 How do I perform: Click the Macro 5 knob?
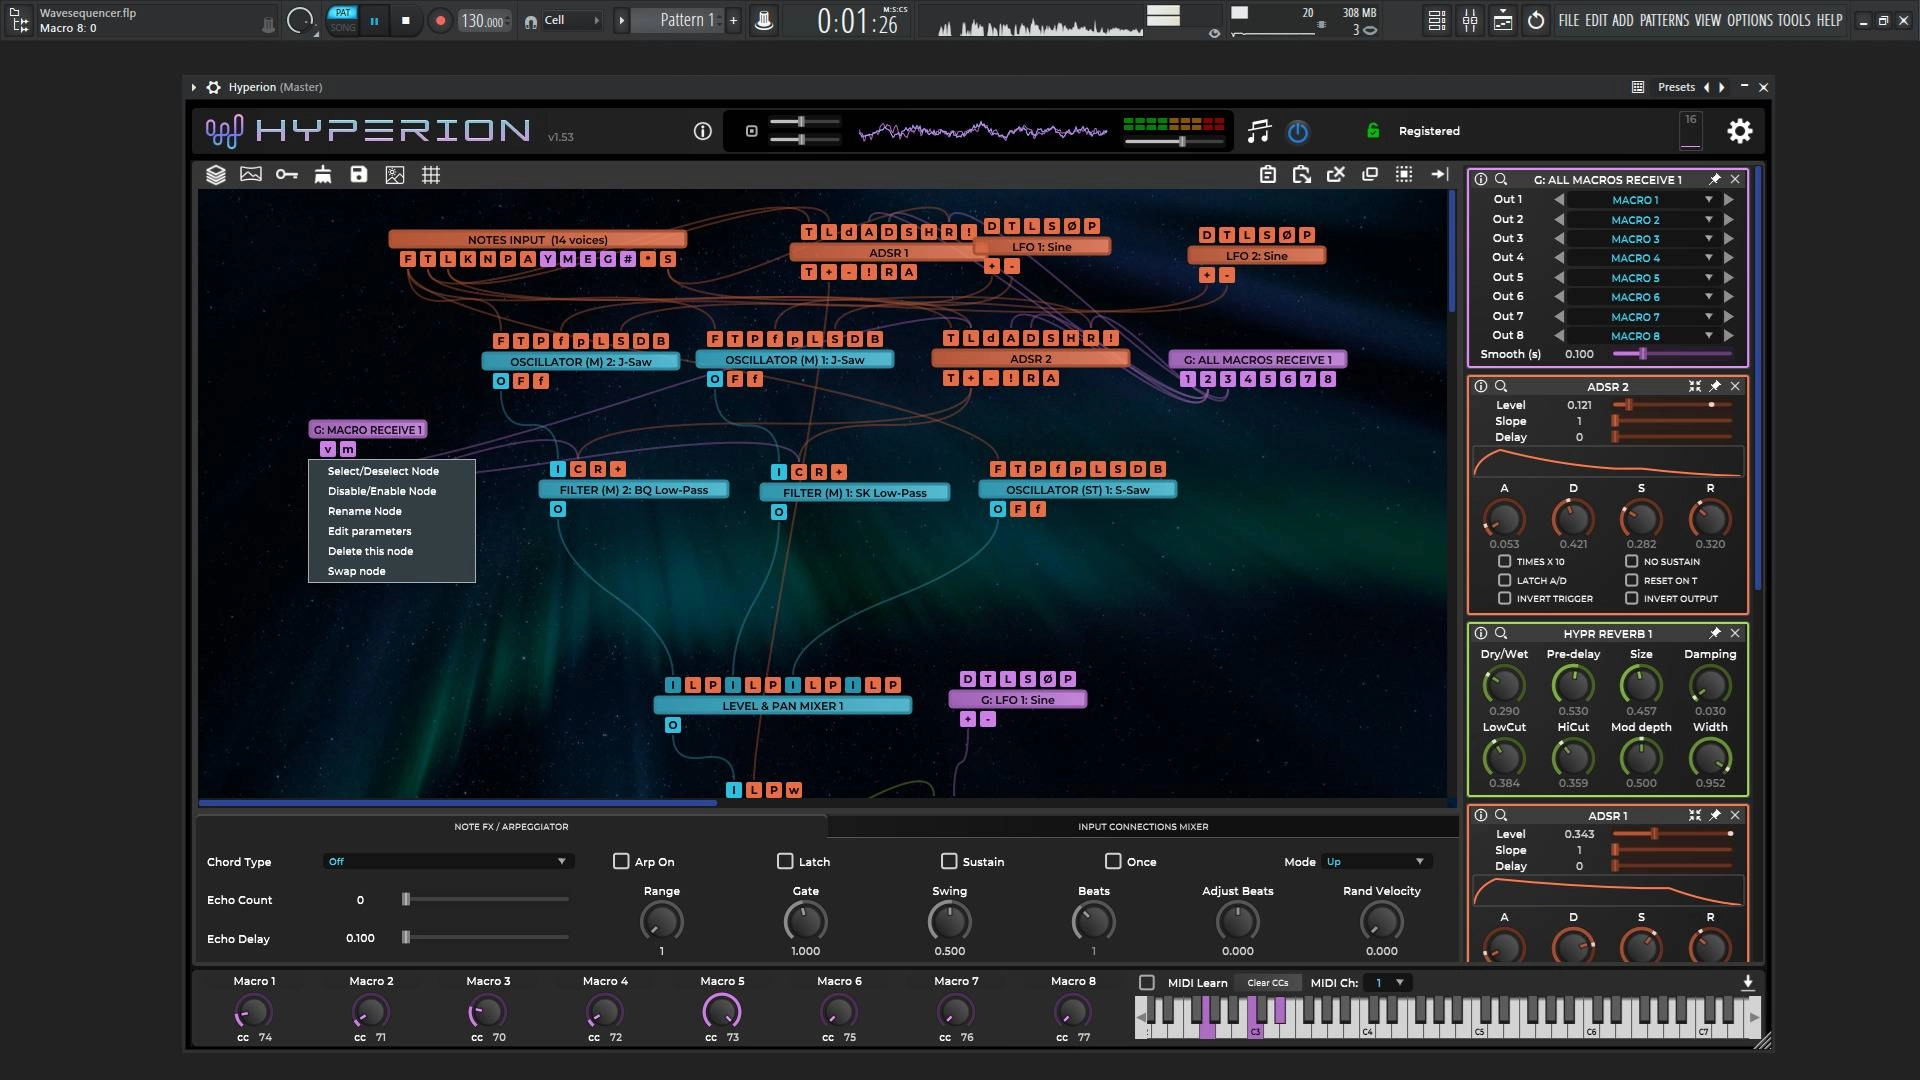click(x=722, y=1013)
